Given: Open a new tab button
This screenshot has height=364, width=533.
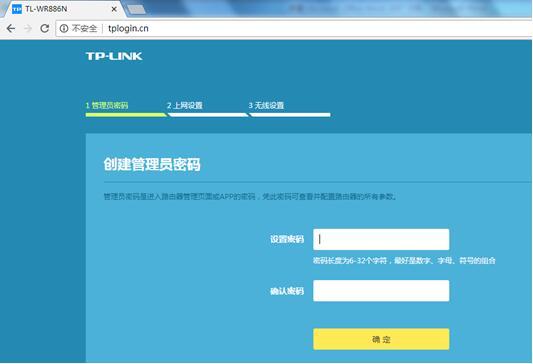Looking at the screenshot, I should click(x=137, y=10).
